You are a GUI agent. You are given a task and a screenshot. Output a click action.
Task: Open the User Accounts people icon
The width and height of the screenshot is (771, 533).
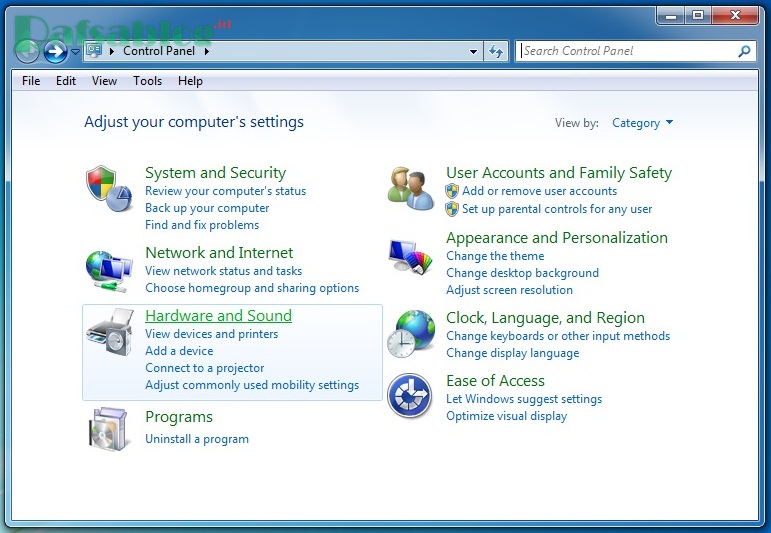[411, 189]
